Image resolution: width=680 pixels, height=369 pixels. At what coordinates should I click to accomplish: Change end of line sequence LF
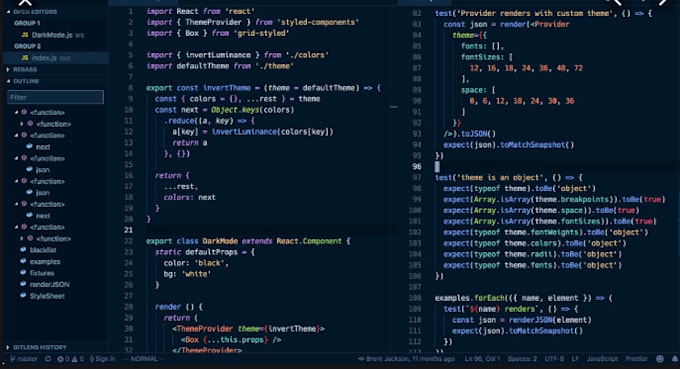point(575,359)
